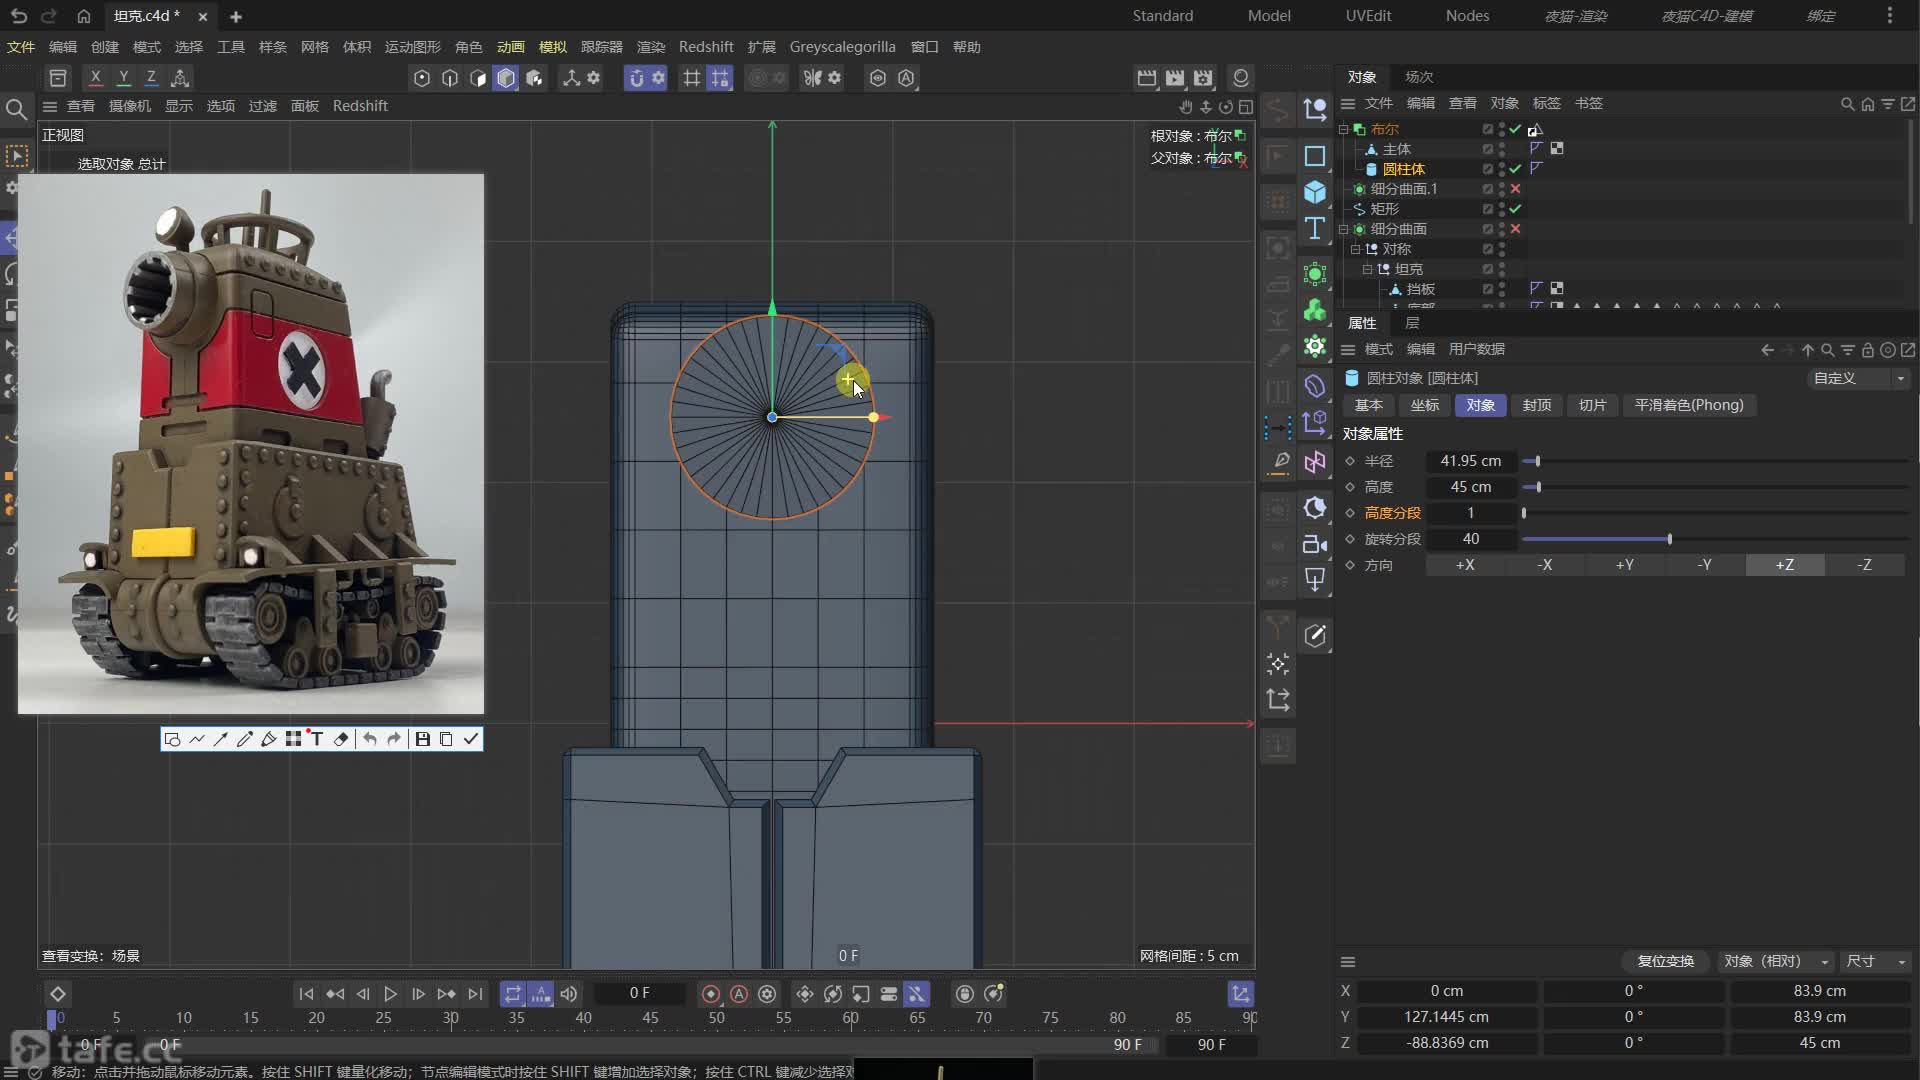Toggle green checkmark on 矩形 object

1515,209
